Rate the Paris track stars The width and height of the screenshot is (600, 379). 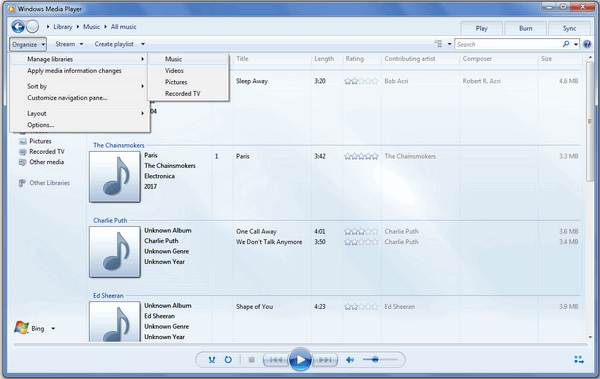pyautogui.click(x=361, y=156)
